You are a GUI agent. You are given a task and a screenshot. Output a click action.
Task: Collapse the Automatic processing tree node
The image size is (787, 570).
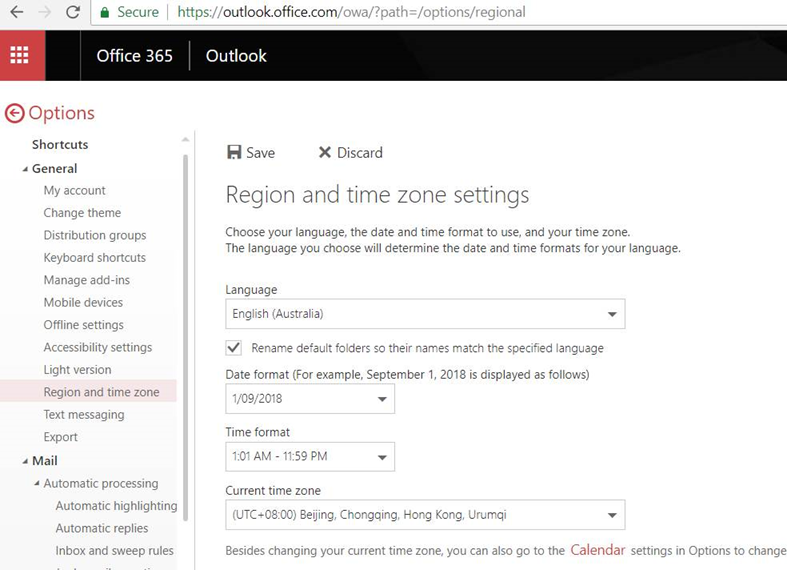(x=37, y=484)
